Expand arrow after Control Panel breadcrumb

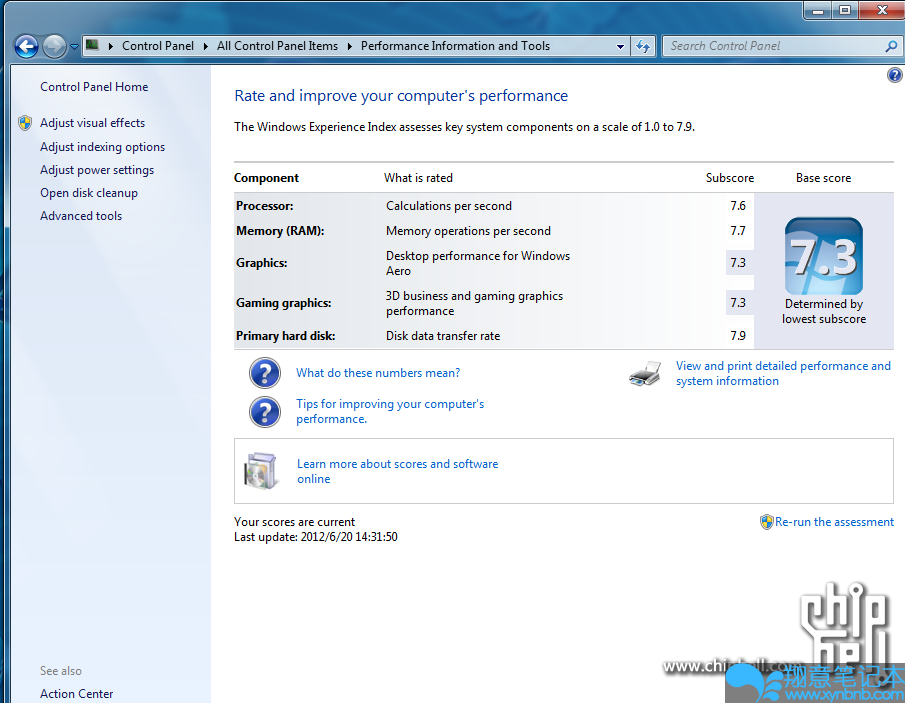tap(205, 46)
